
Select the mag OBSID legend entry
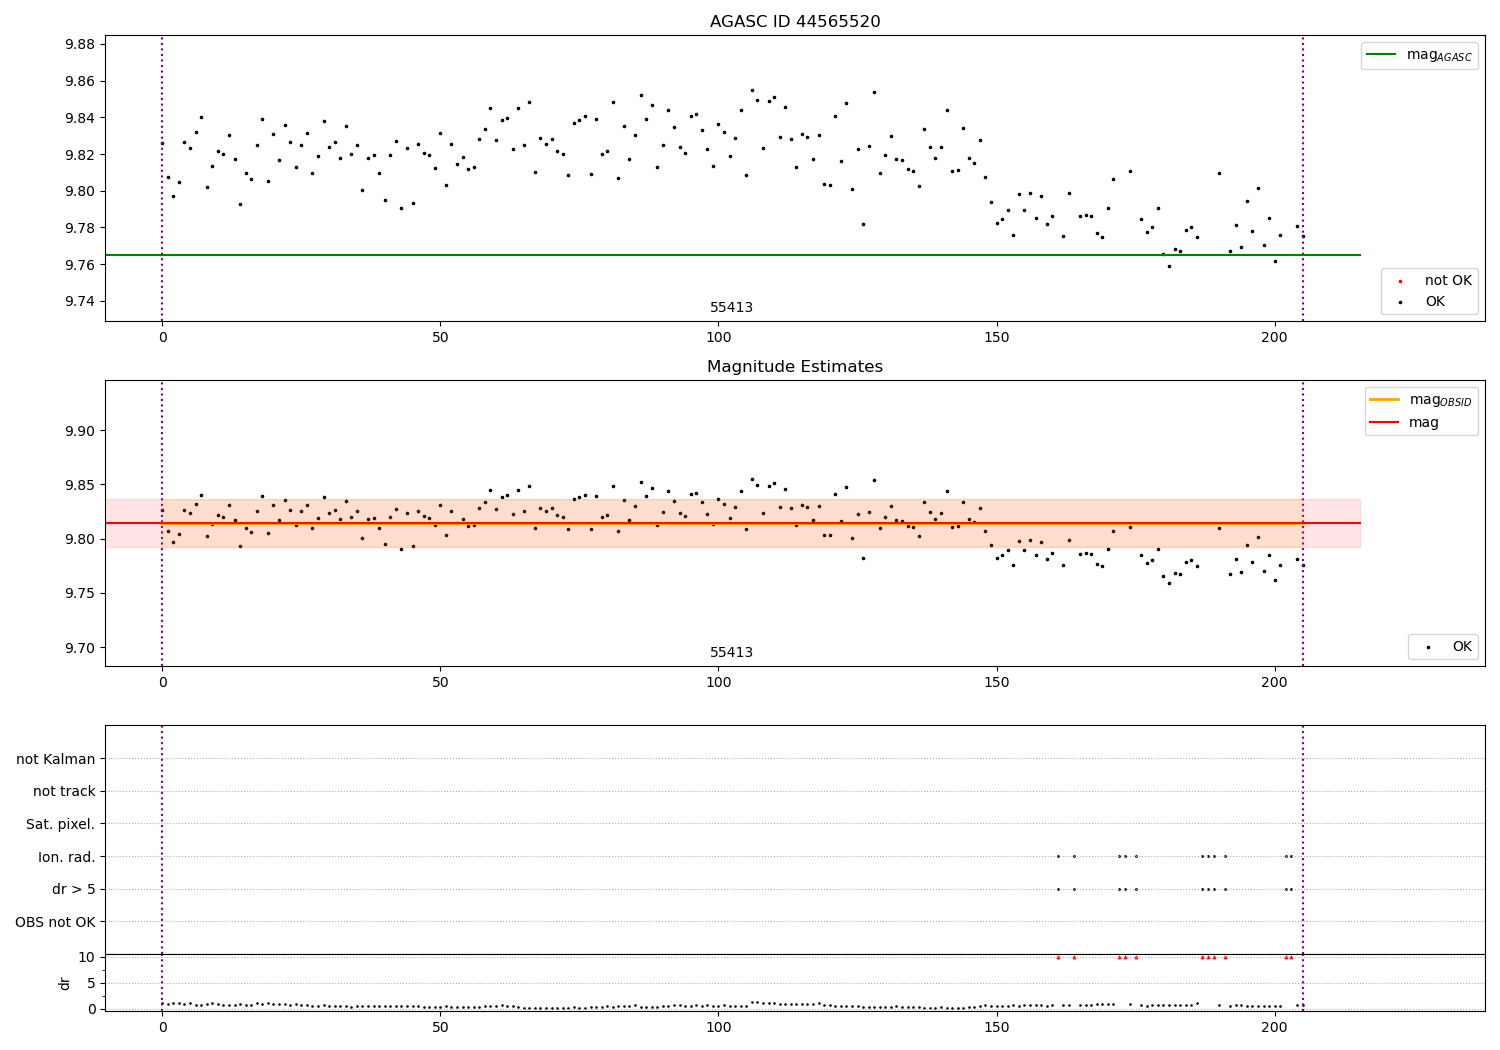click(x=1421, y=400)
